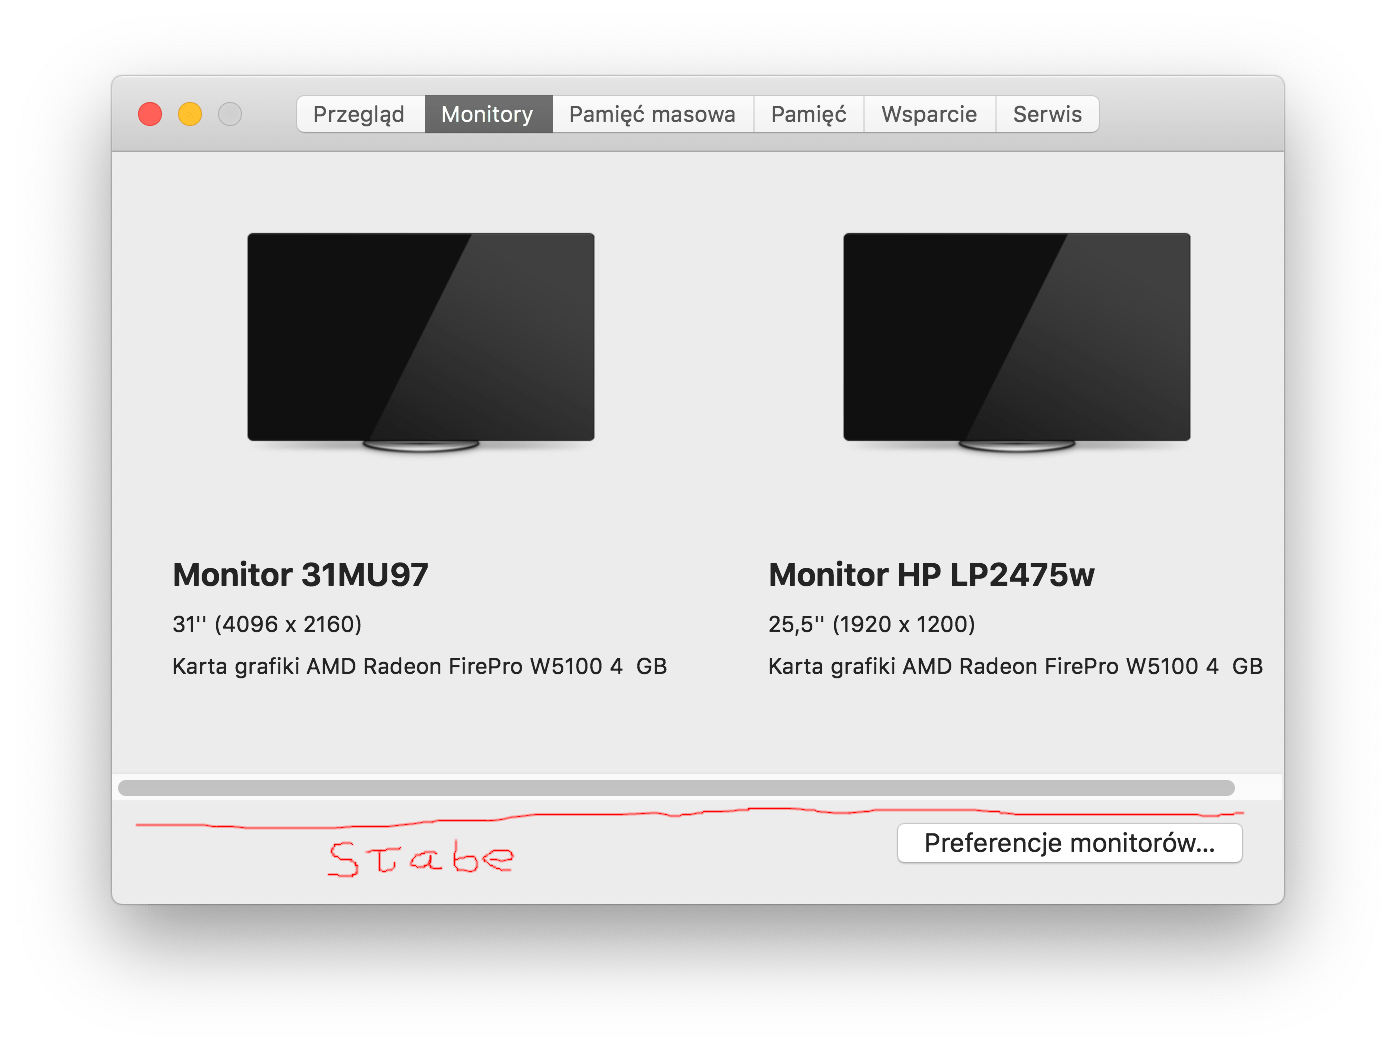Click the HP LP2475w monitor image
The image size is (1396, 1052).
[x=1017, y=342]
